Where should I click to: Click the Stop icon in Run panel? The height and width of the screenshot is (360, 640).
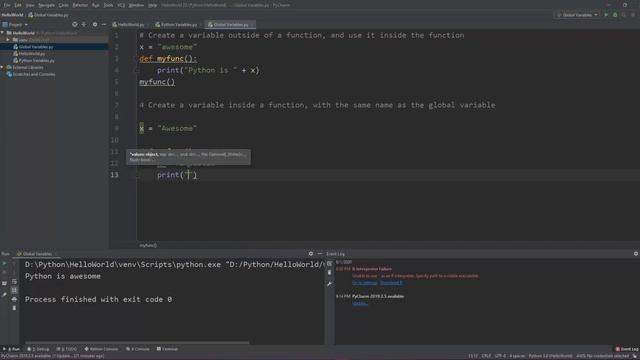tap(4, 273)
